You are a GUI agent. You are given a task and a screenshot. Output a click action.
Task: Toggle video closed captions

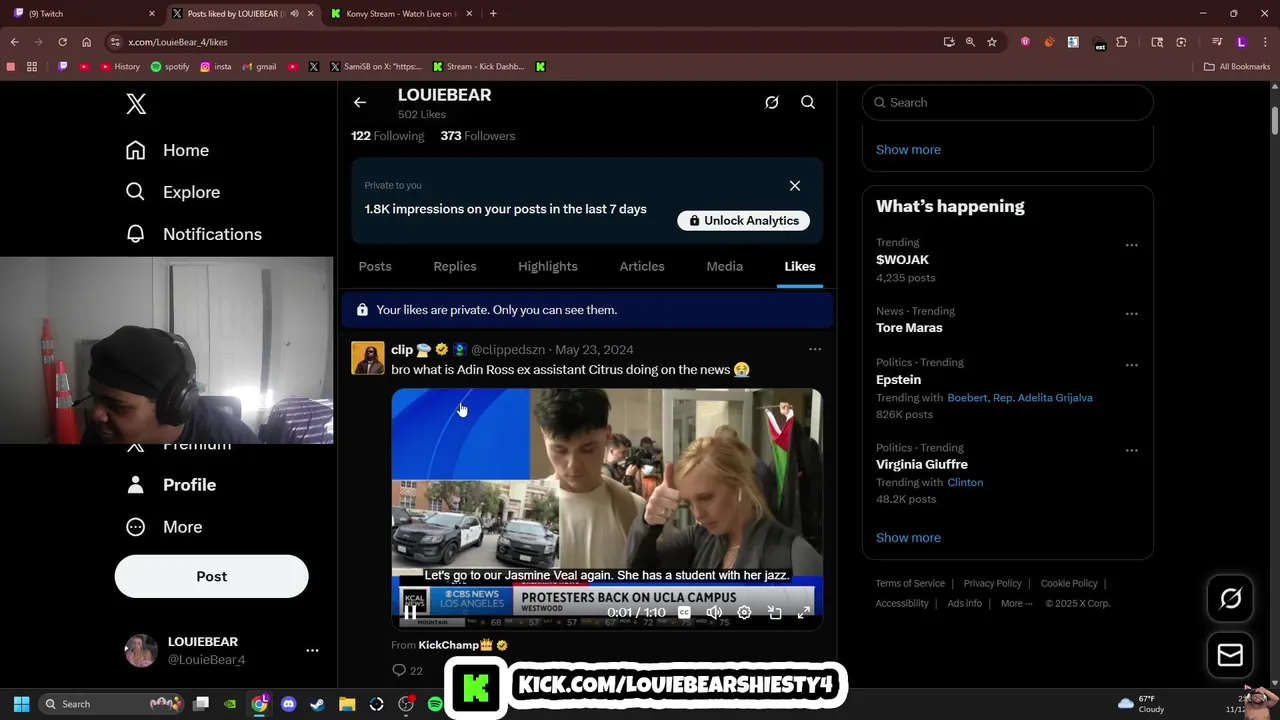(x=684, y=613)
